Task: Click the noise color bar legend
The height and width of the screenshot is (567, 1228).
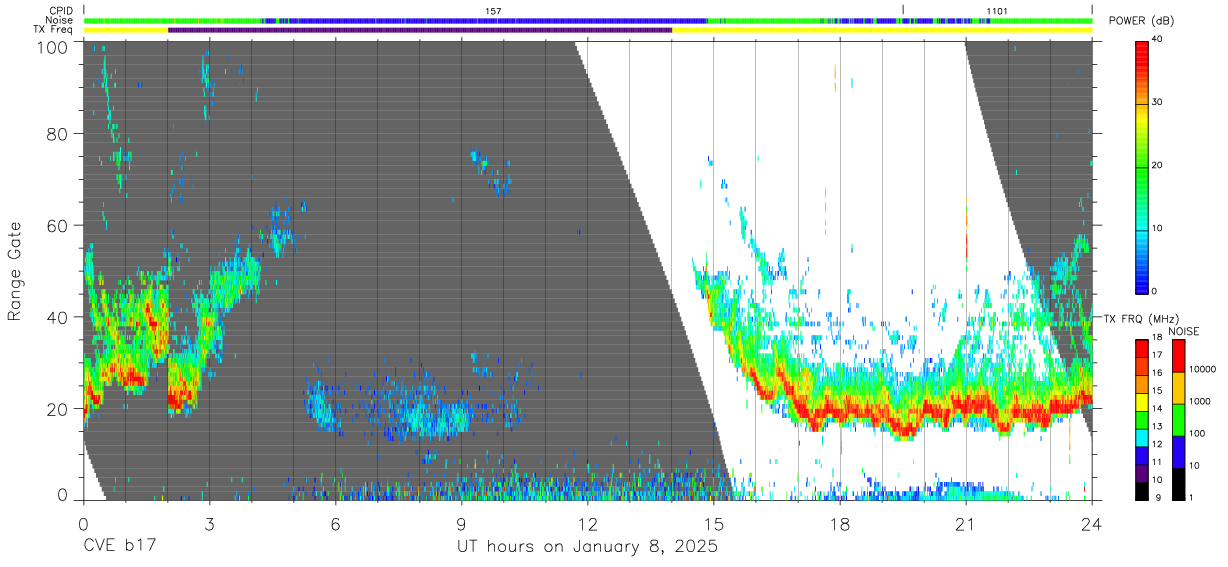Action: tap(1177, 418)
